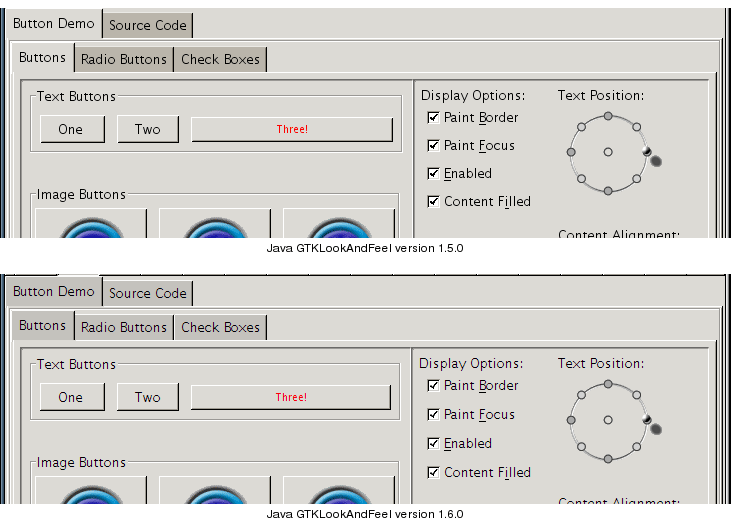Click the Two button in the 1.6.0 panel
The width and height of the screenshot is (731, 532).
point(148,397)
